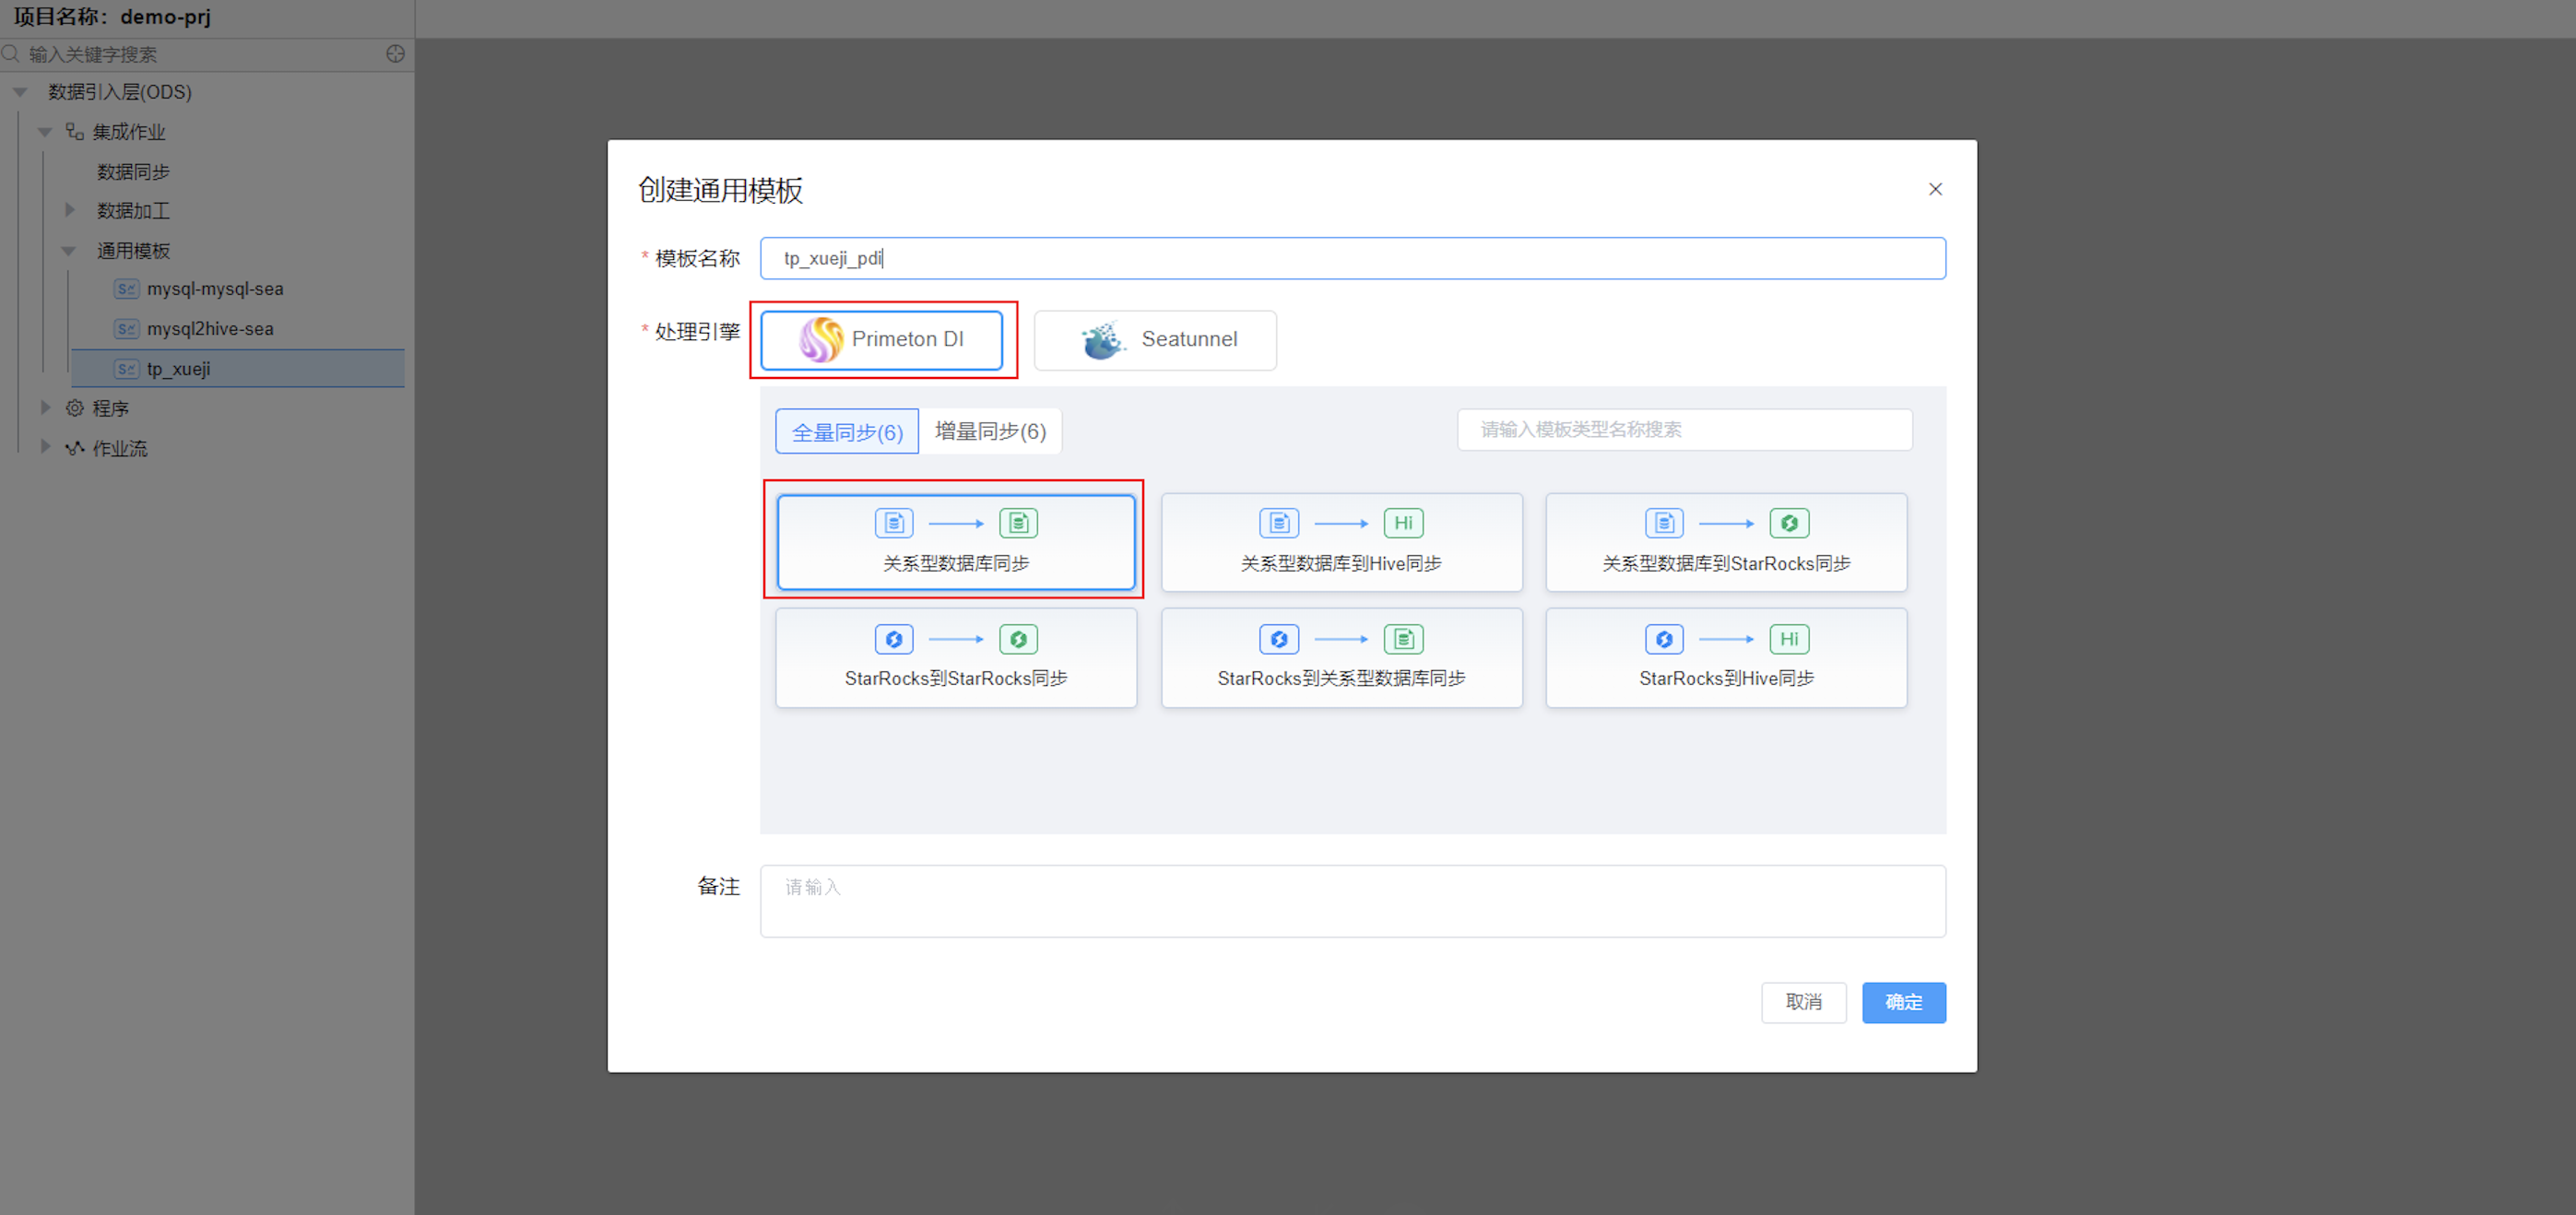Image resolution: width=2576 pixels, height=1215 pixels.
Task: Click the template type search field
Action: coord(1683,430)
